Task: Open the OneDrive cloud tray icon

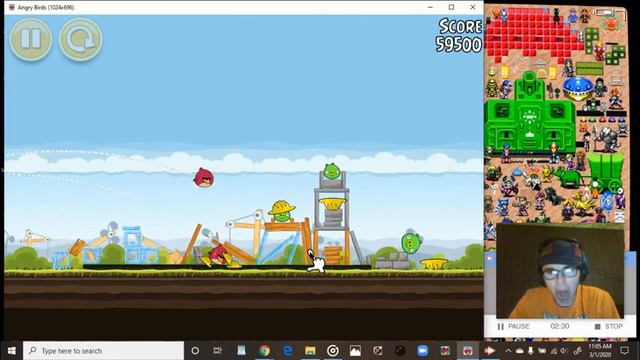Action: coord(520,351)
